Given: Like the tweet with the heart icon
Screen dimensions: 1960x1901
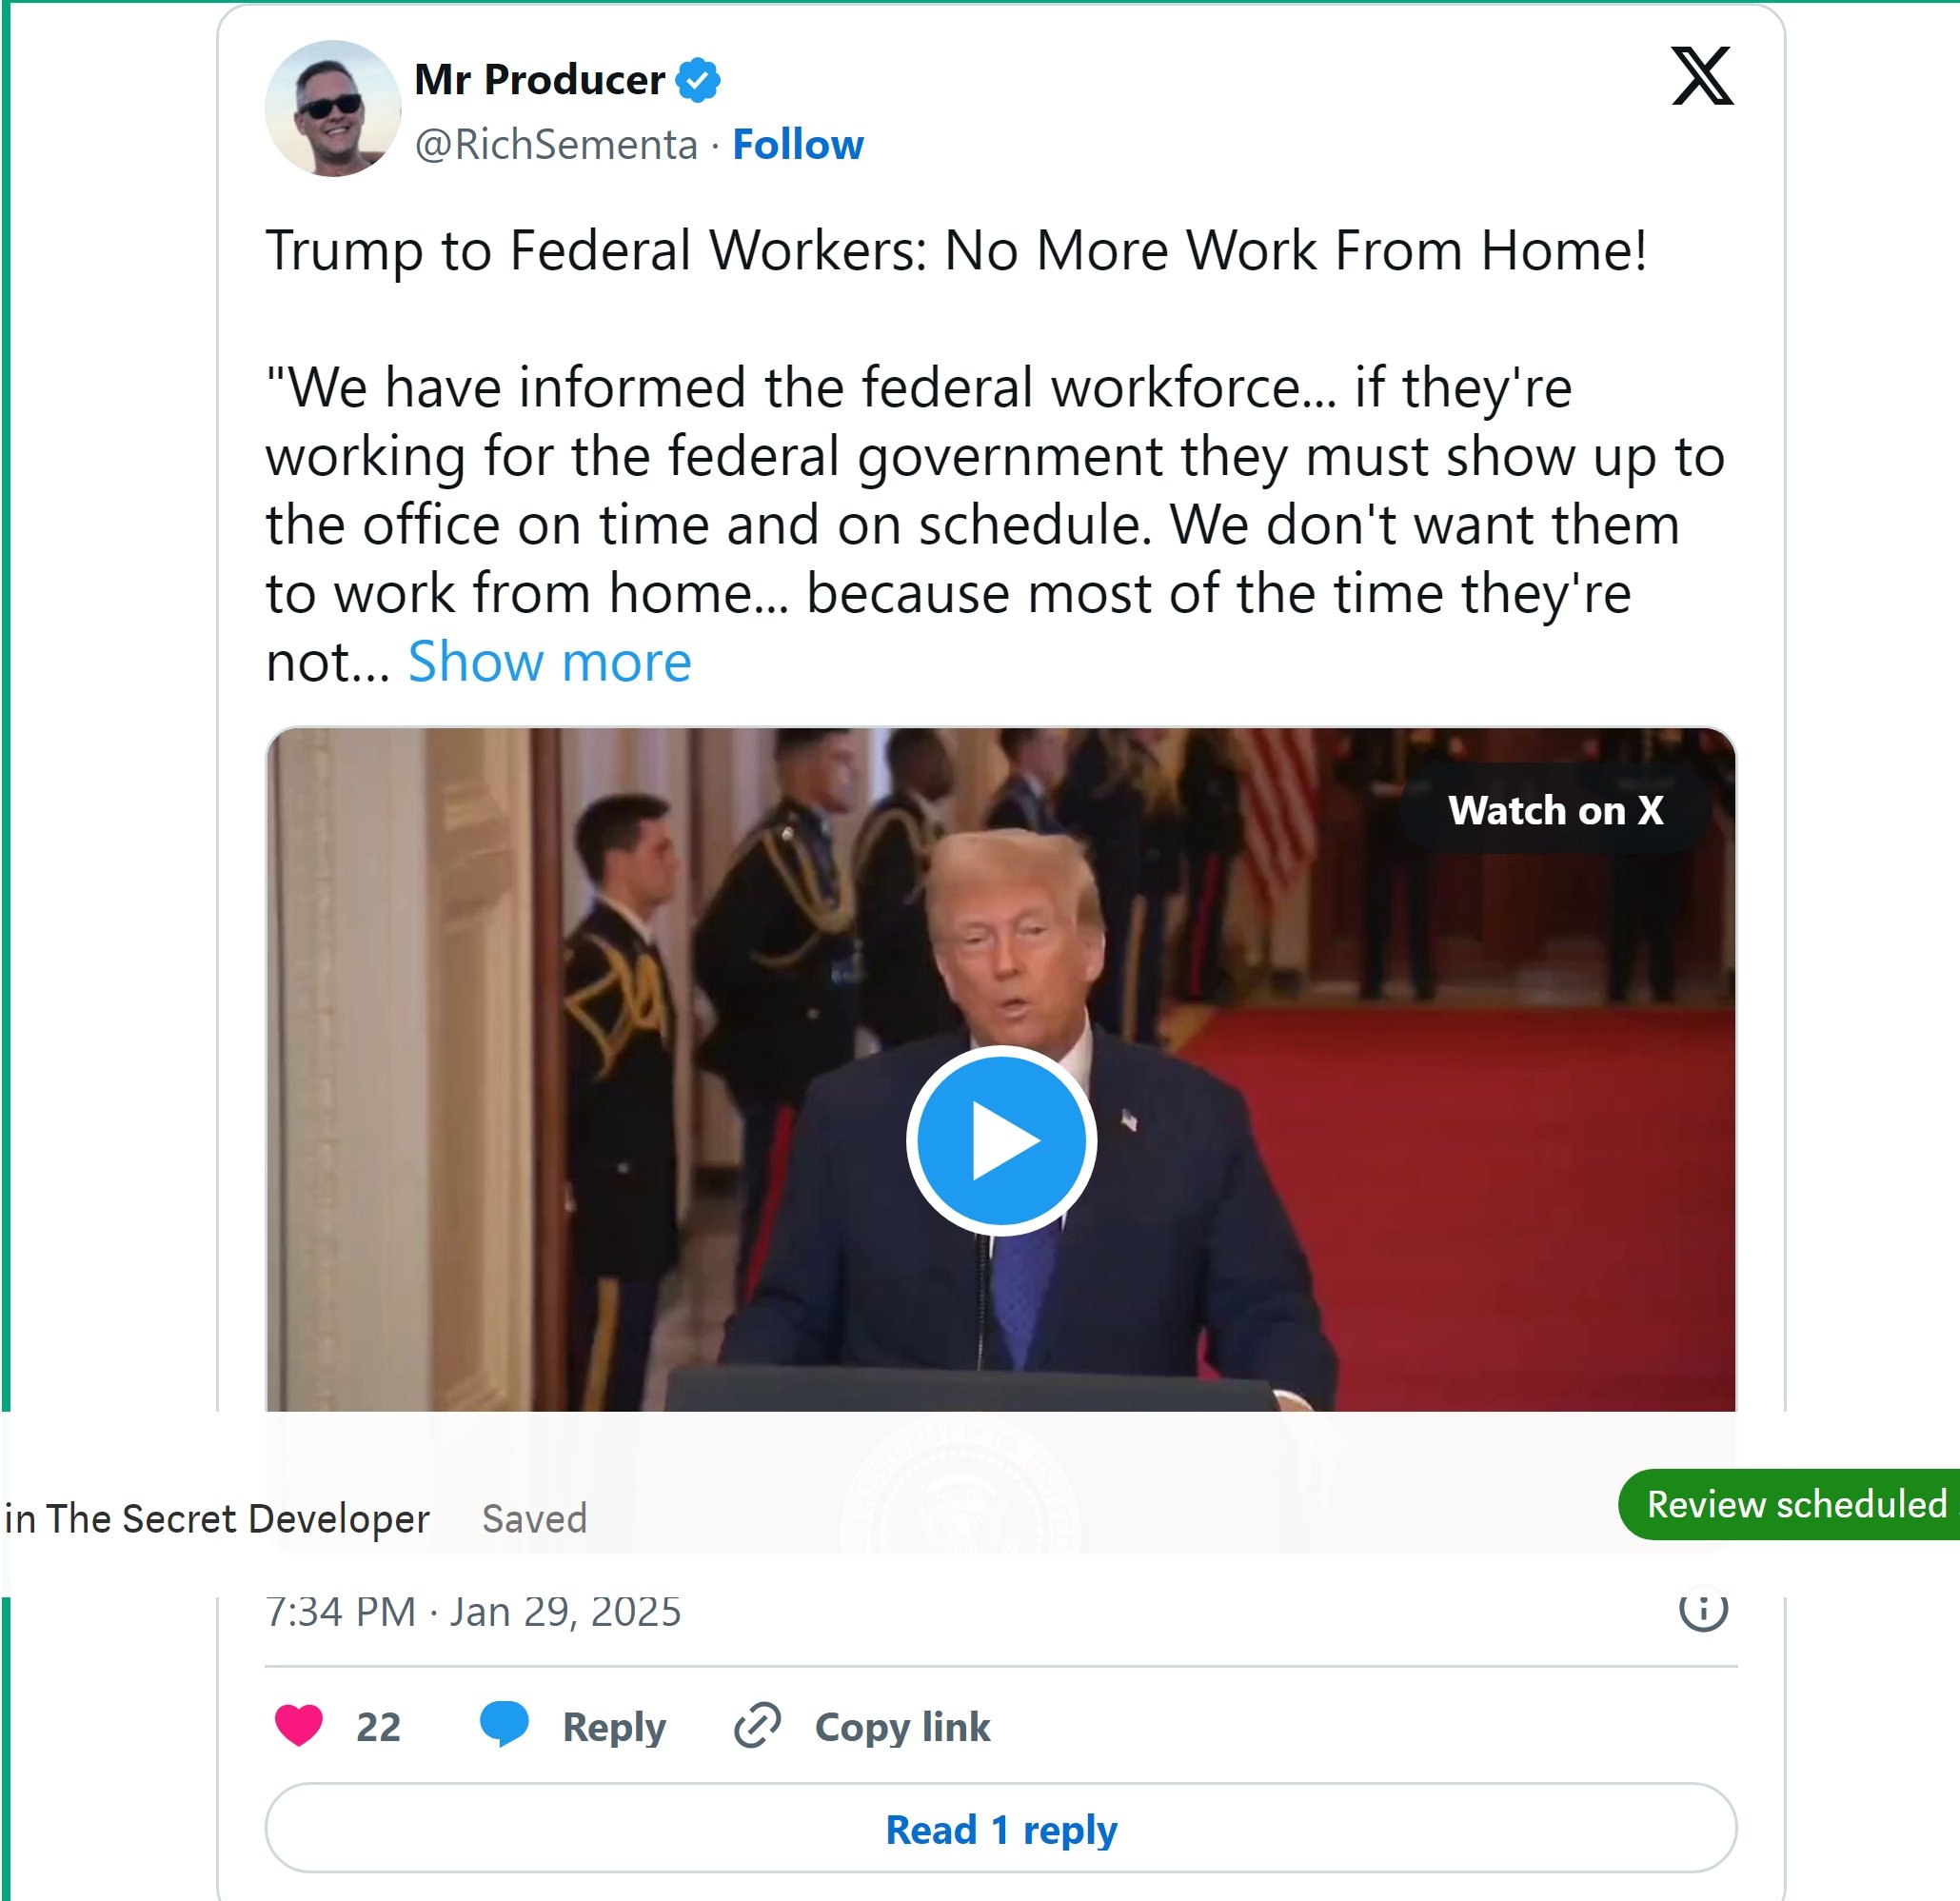Looking at the screenshot, I should point(299,1726).
